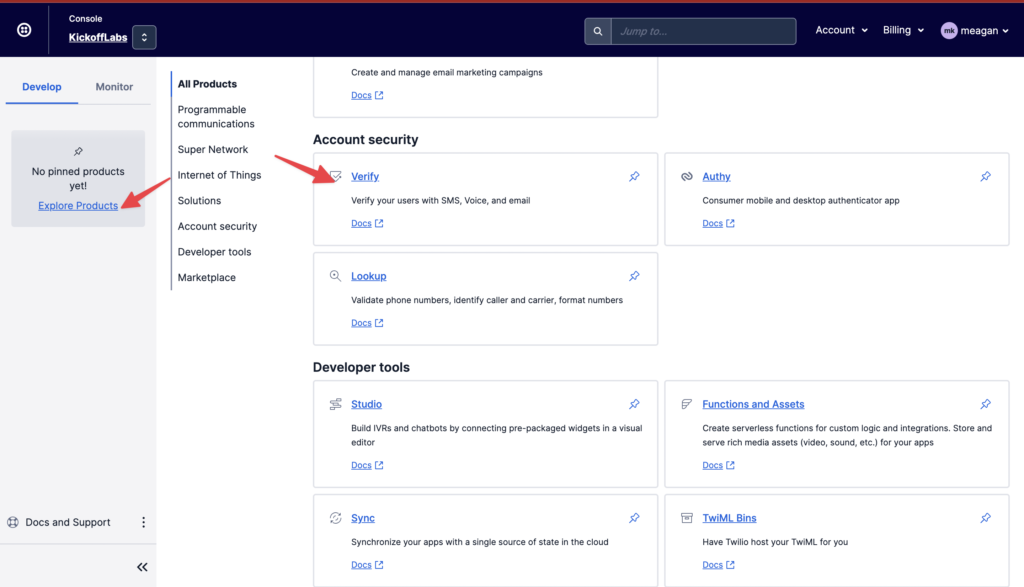Pin the Authy product
The image size is (1024, 587).
pyautogui.click(x=985, y=177)
